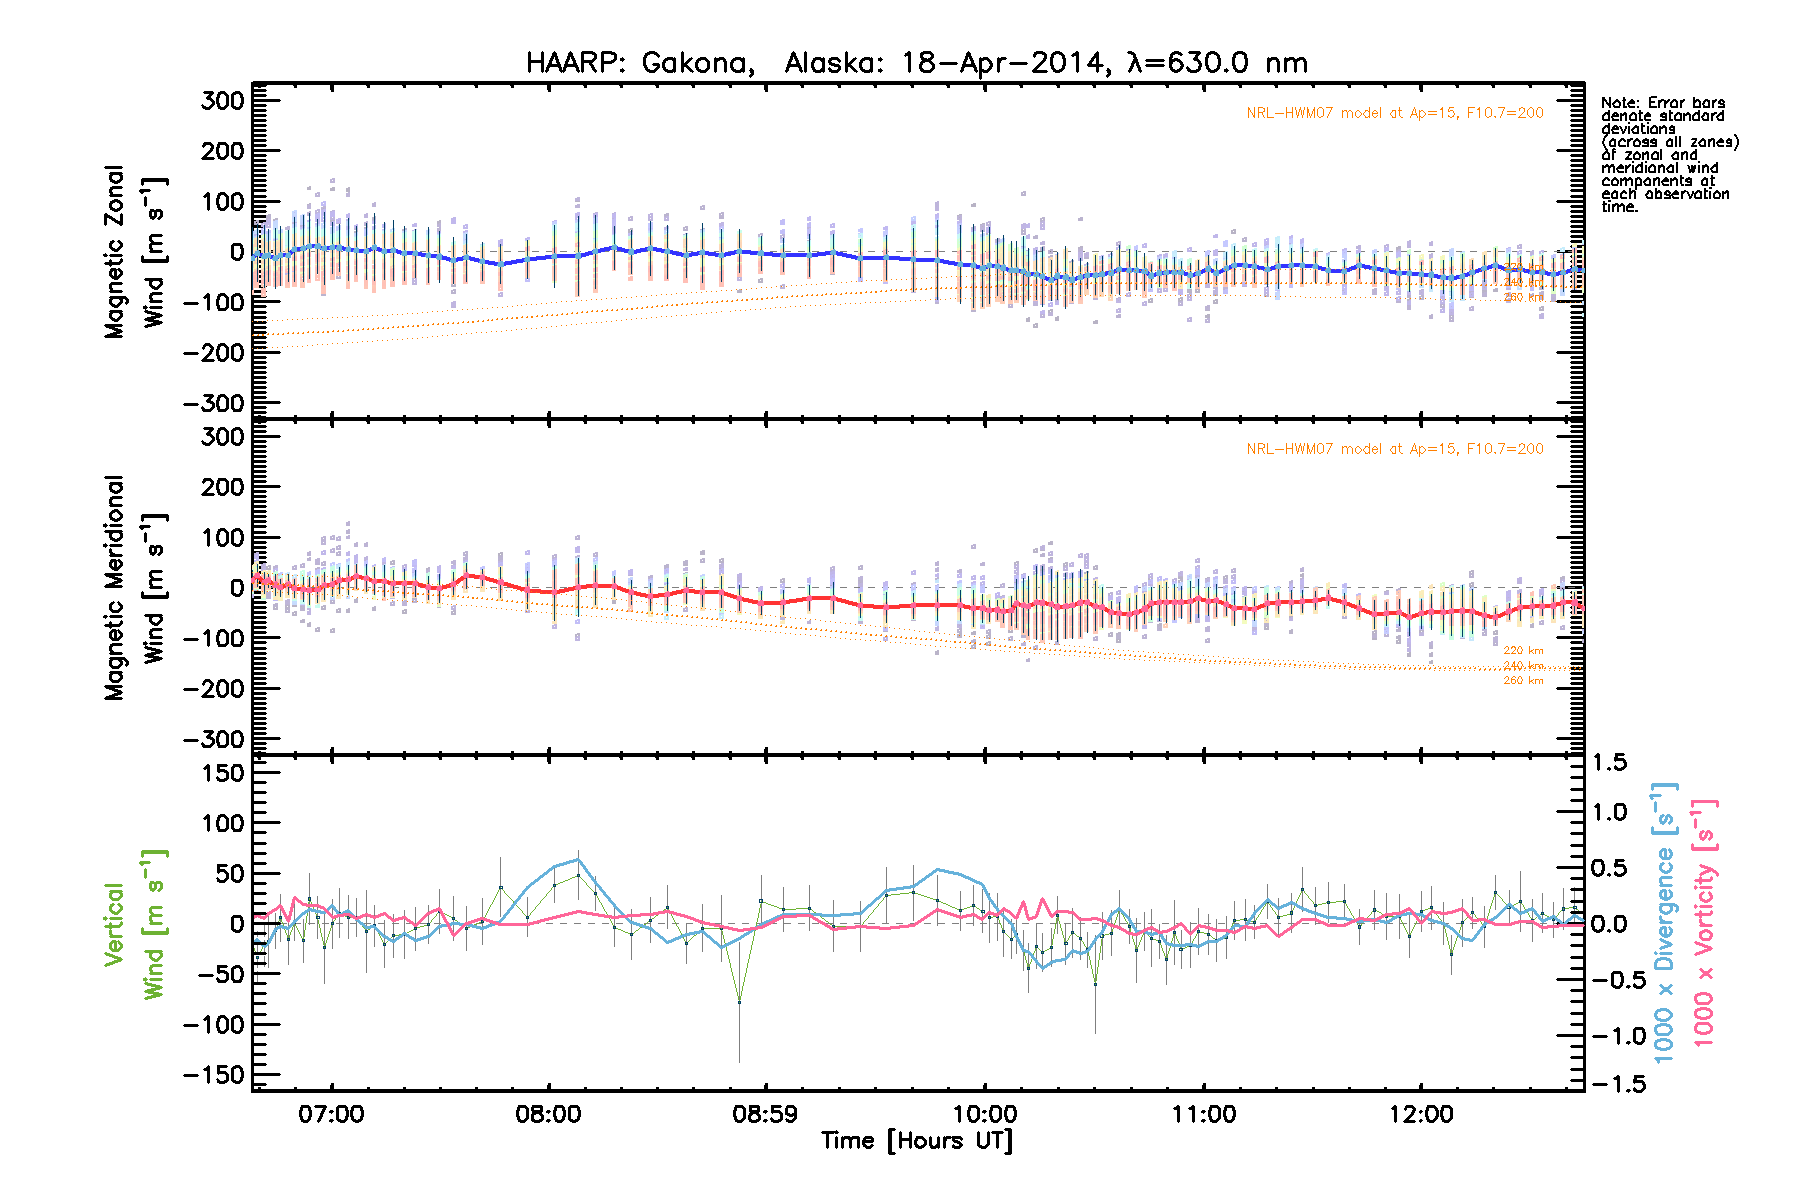Click the 260 km label in meridional panel
Screen dimensions: 1800x1200
(1523, 681)
